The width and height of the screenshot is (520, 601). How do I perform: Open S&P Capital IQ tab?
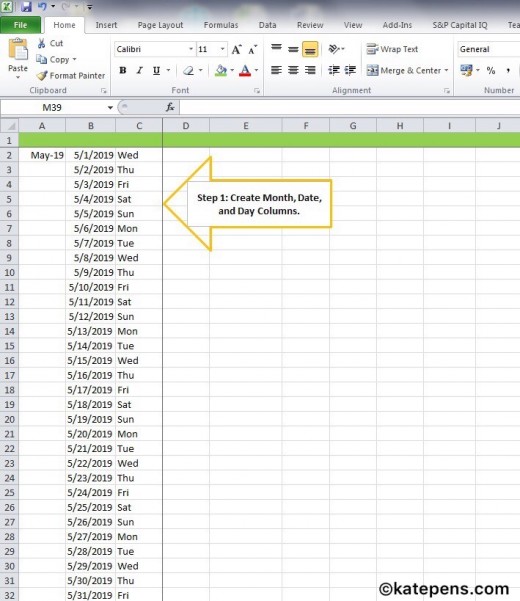[x=460, y=25]
